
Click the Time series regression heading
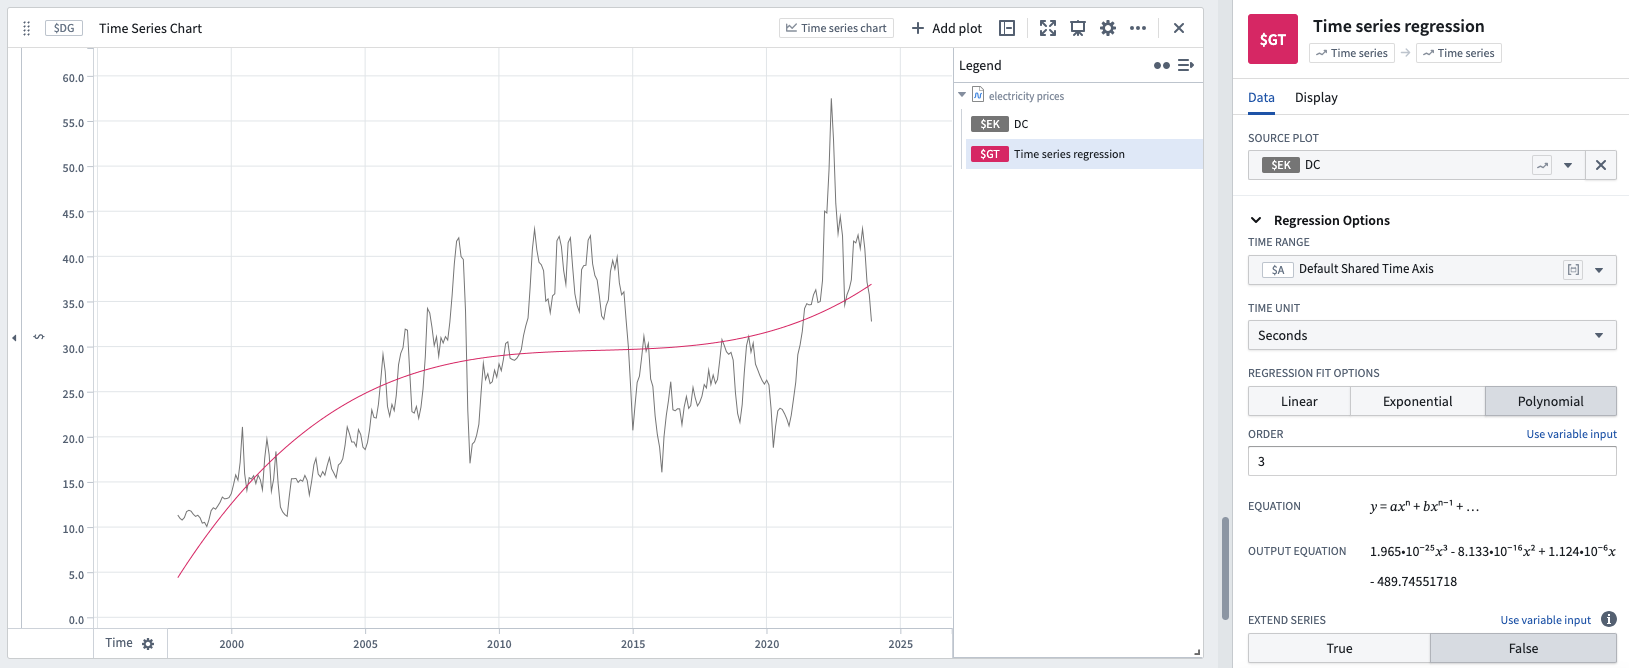[1398, 26]
